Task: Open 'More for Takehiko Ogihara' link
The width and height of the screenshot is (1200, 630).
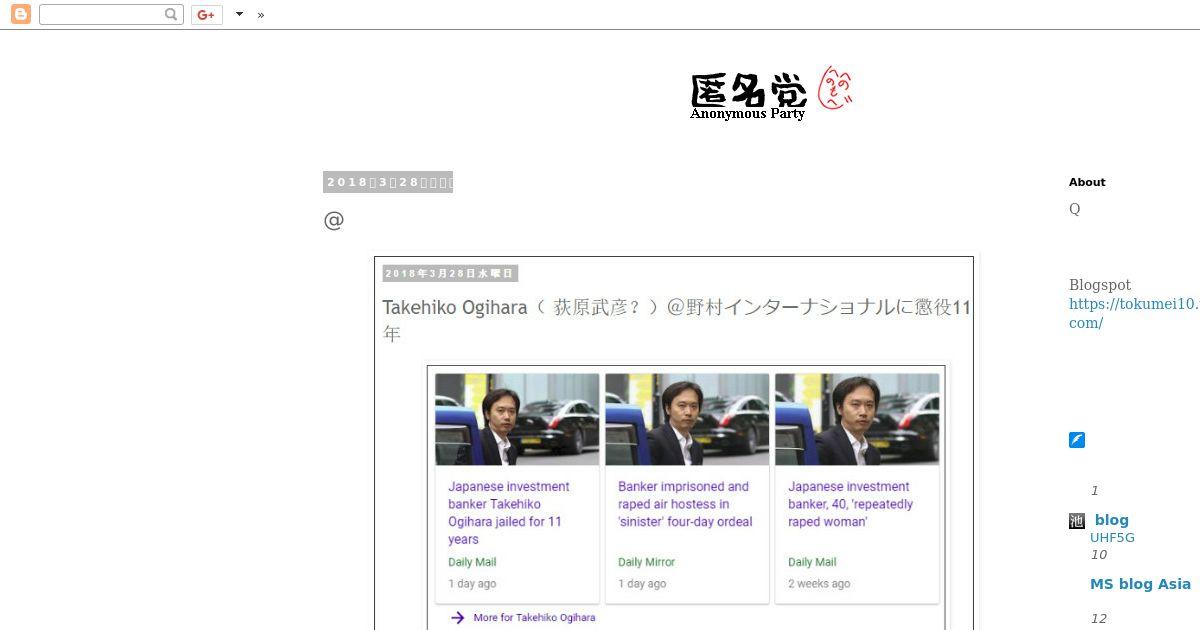Action: click(x=534, y=618)
